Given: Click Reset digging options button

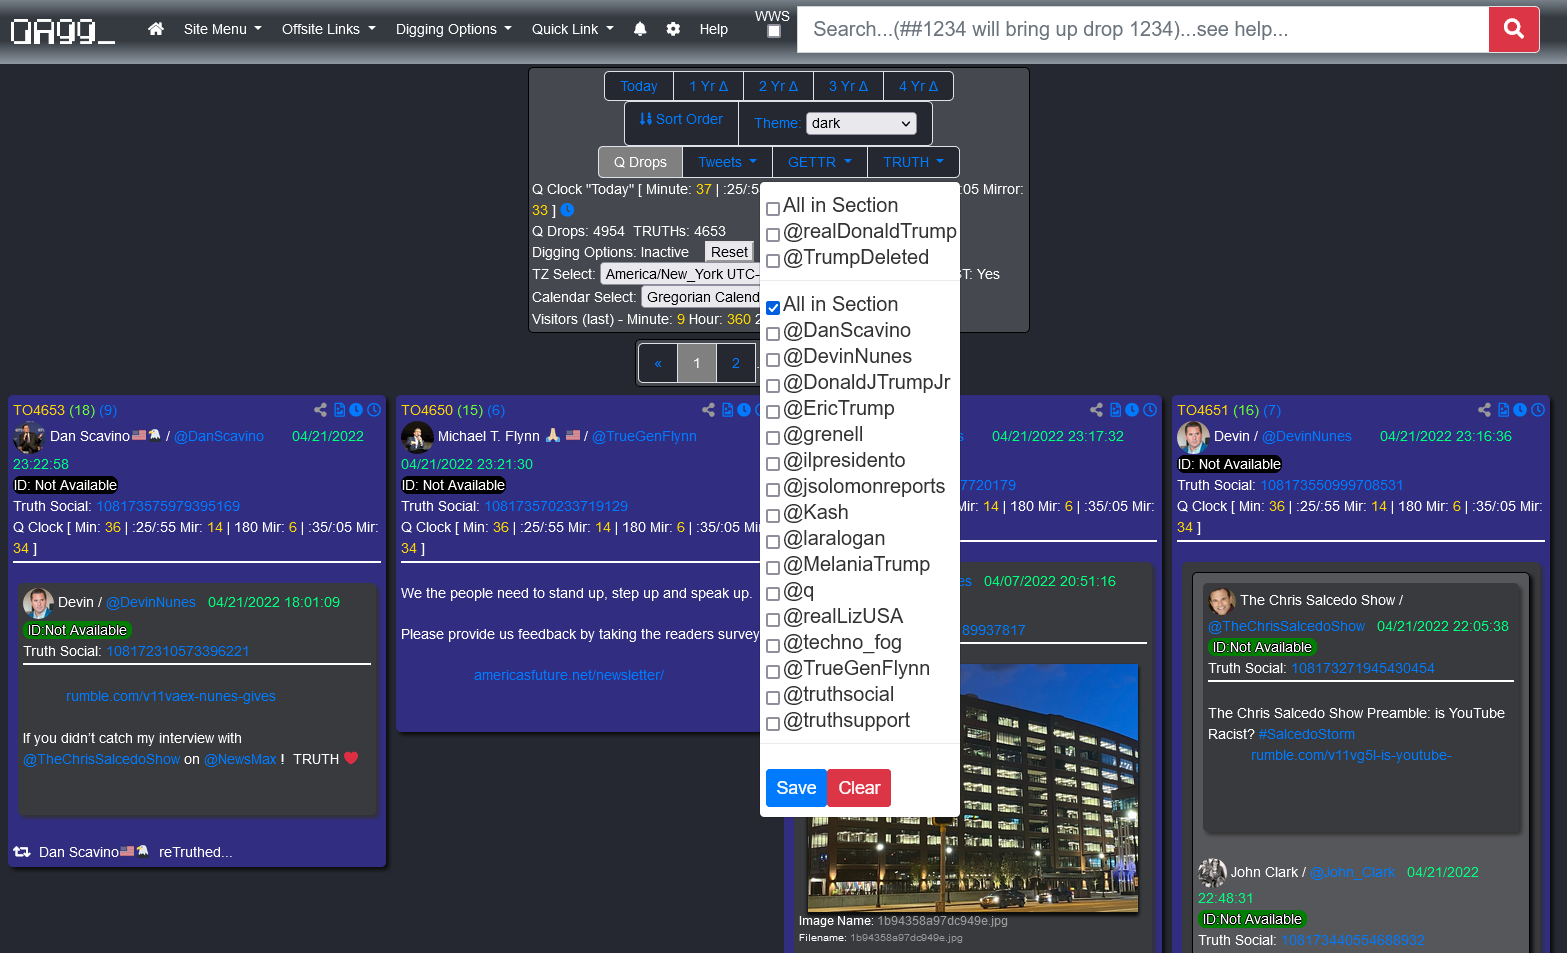Looking at the screenshot, I should click(x=729, y=252).
